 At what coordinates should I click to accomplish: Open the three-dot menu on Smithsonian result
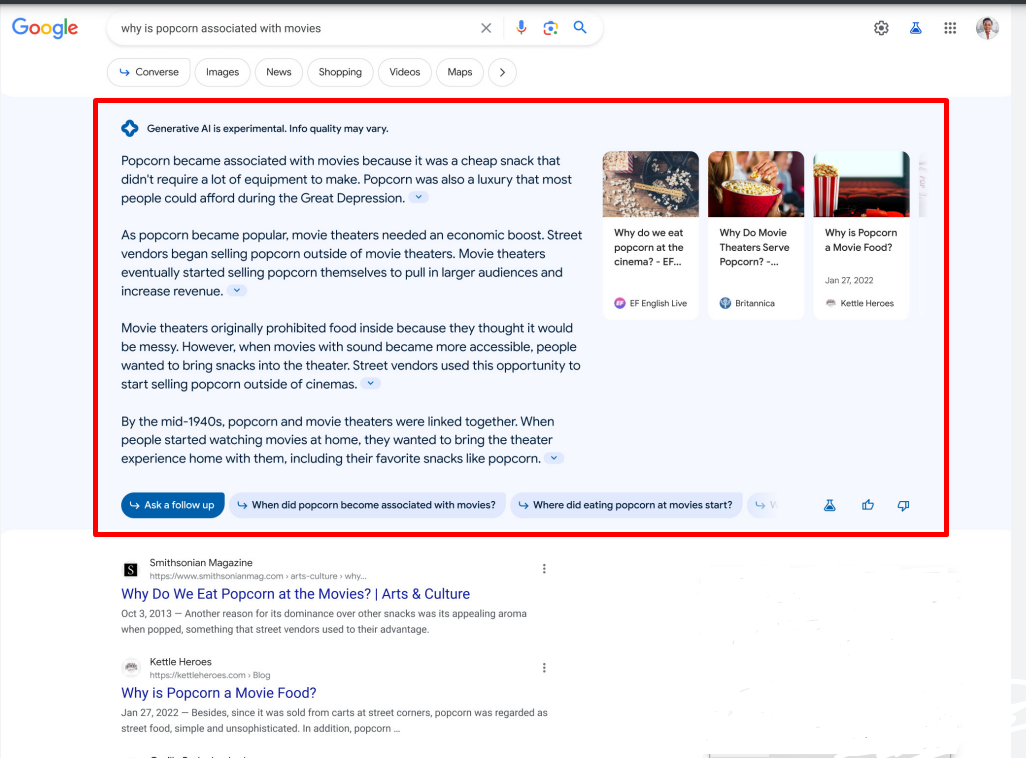point(544,568)
